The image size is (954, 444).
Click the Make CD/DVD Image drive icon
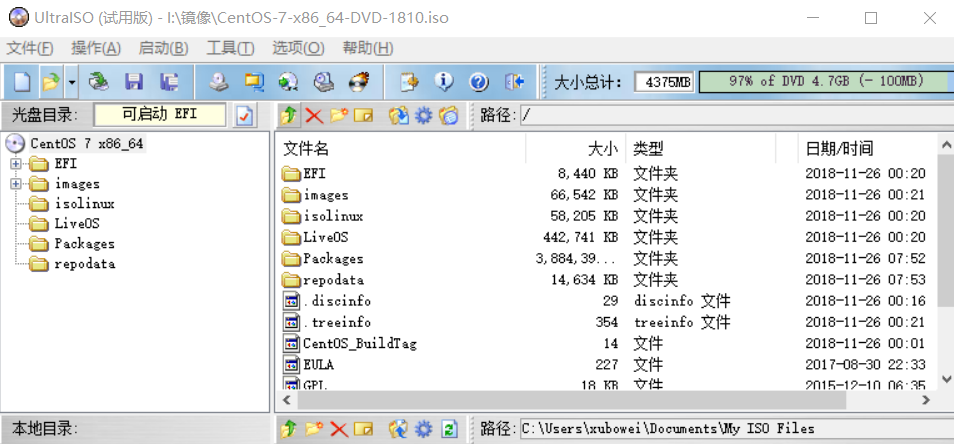[x=219, y=82]
